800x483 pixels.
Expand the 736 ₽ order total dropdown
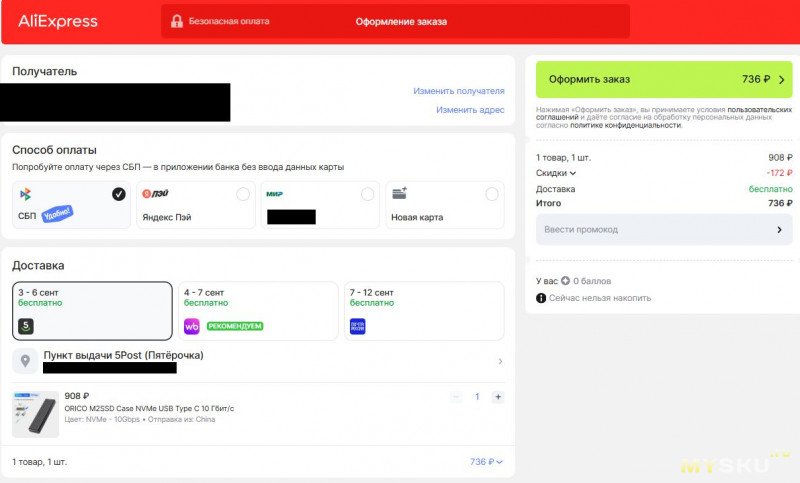[x=486, y=462]
